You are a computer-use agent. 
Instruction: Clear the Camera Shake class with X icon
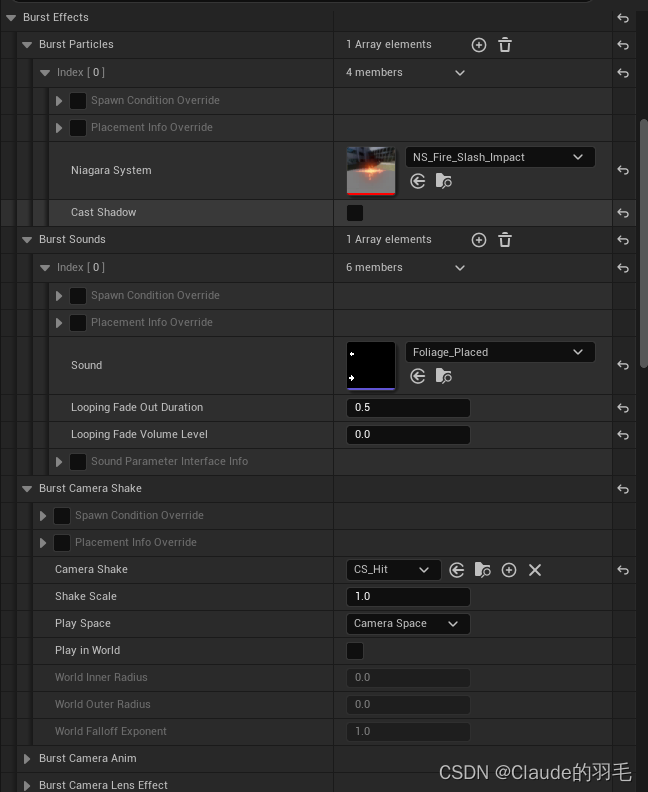(535, 570)
